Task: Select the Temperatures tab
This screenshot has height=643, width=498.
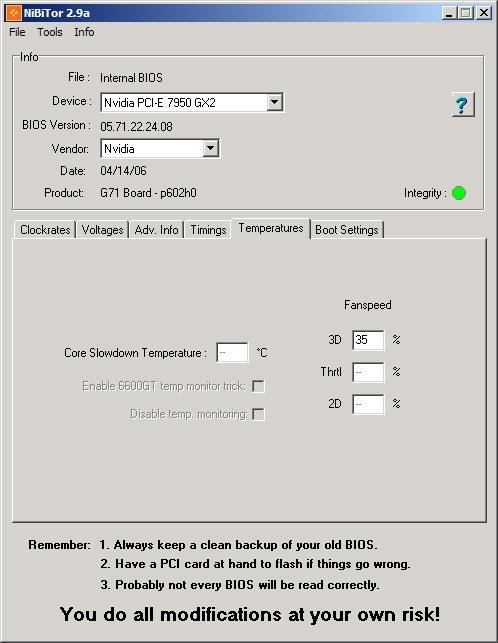Action: coord(271,228)
